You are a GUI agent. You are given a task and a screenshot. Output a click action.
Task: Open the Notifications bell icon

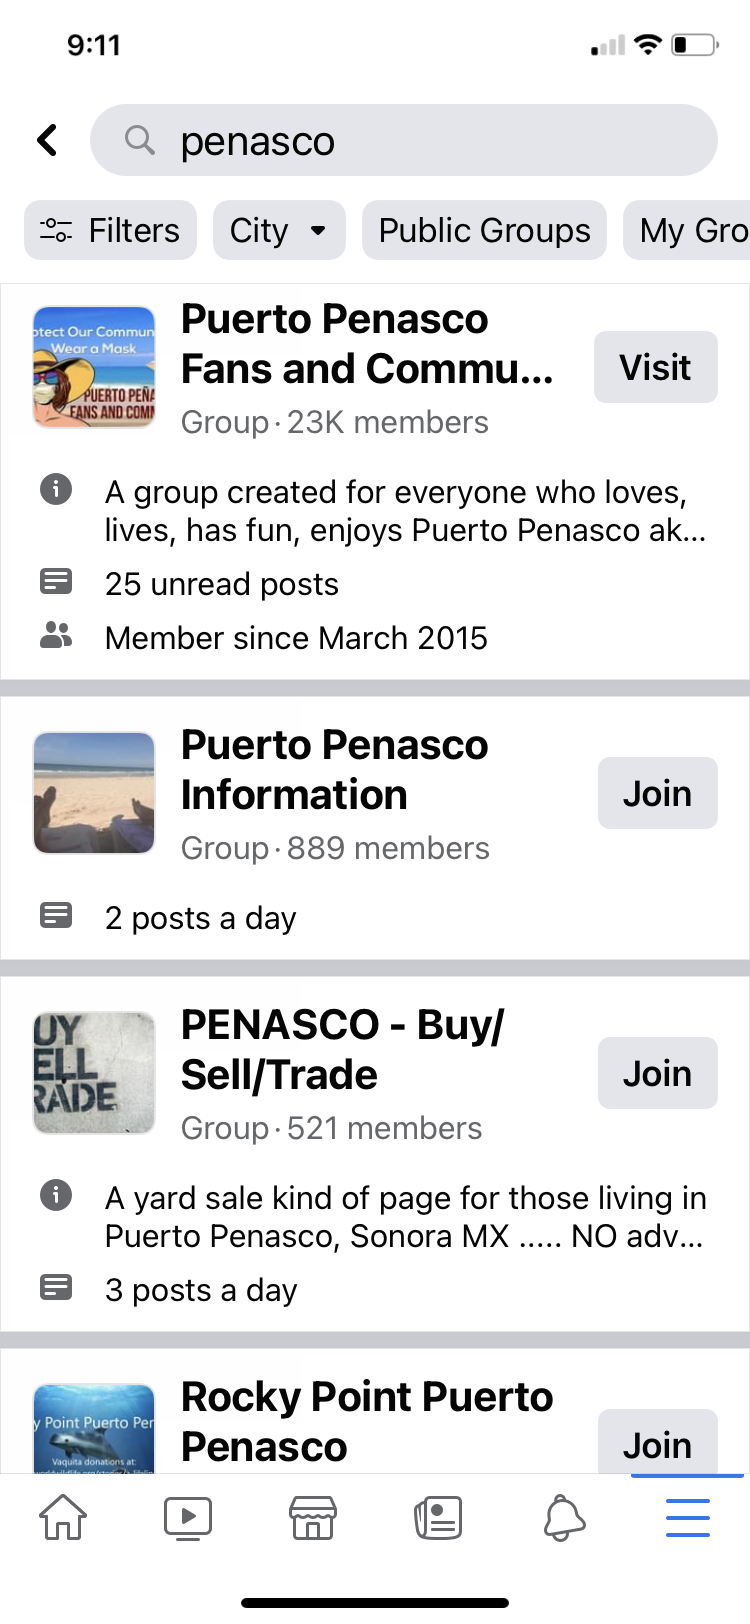pos(564,1517)
